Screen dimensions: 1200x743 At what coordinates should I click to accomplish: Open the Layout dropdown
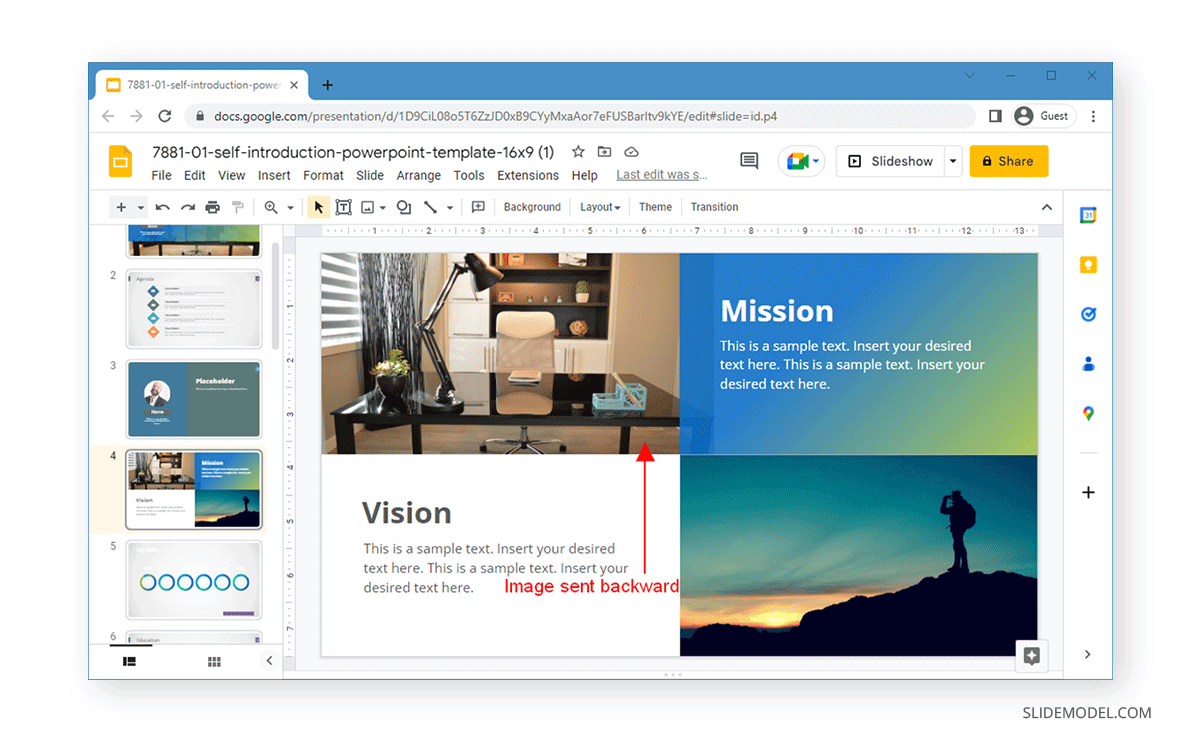pyautogui.click(x=599, y=207)
